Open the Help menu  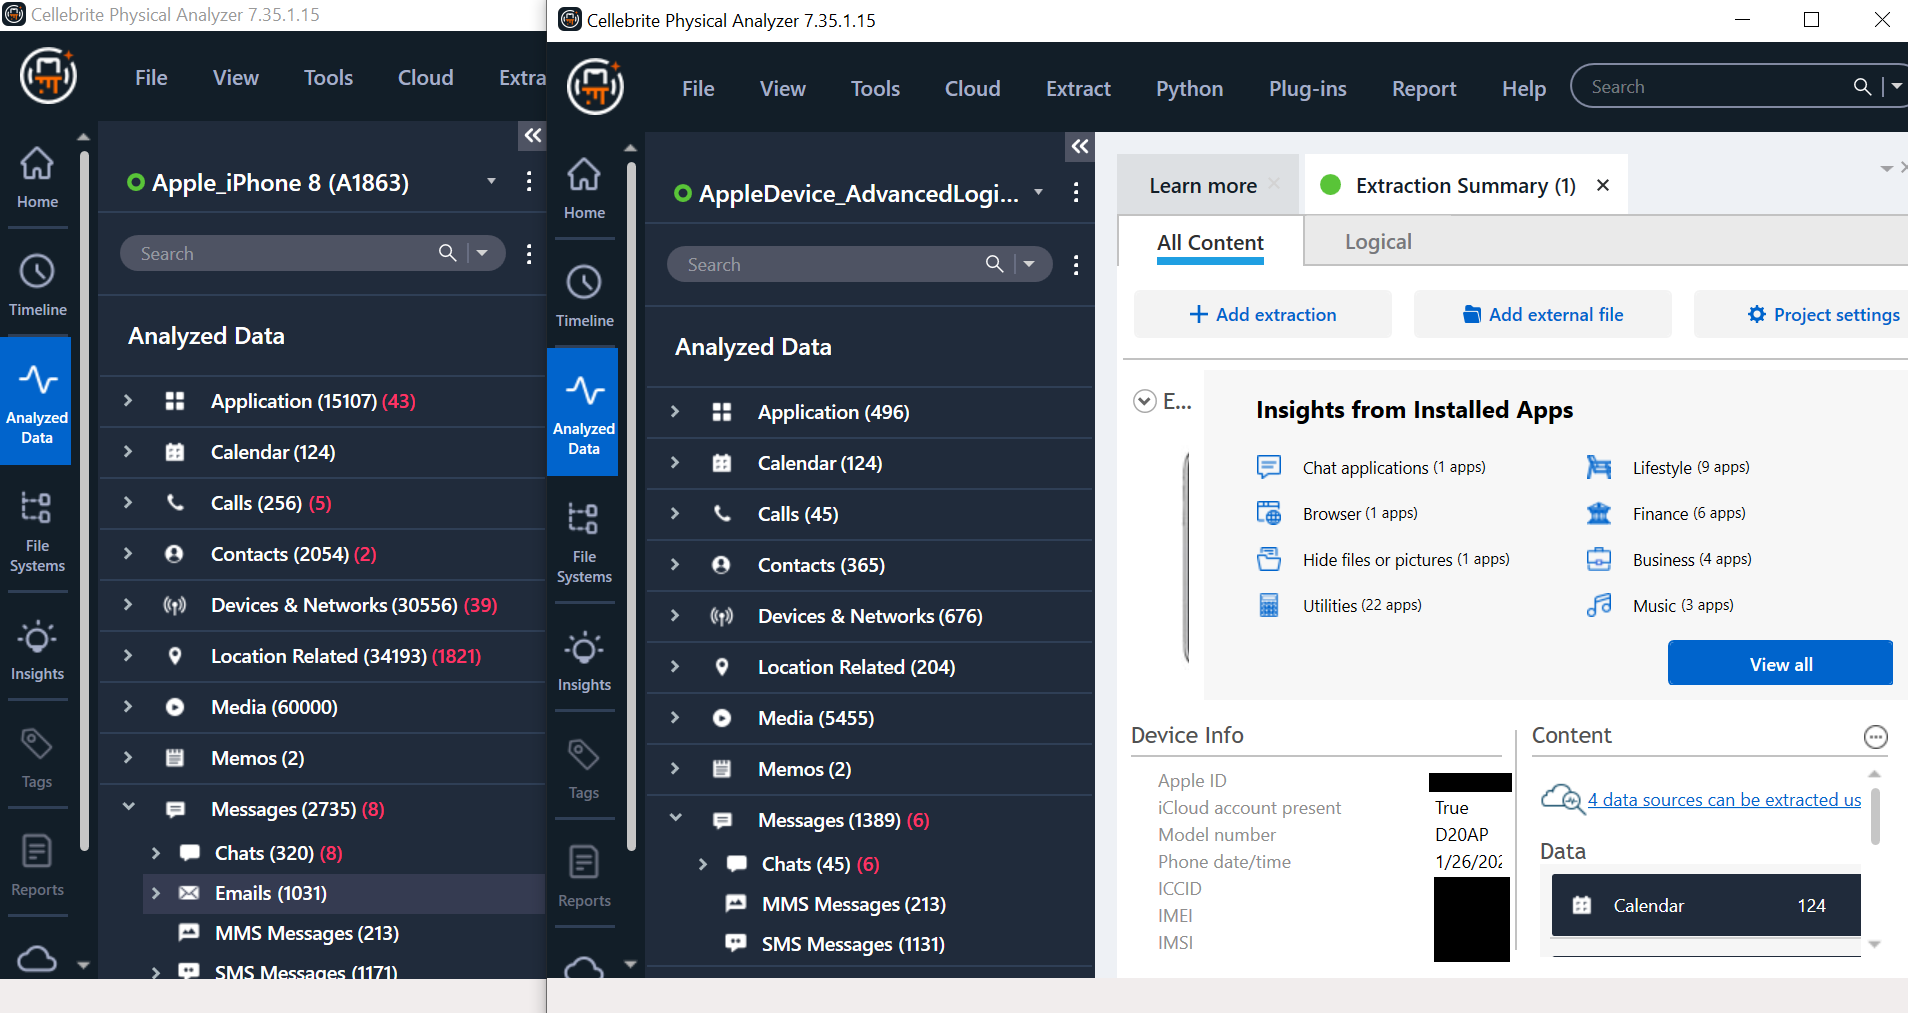point(1523,88)
